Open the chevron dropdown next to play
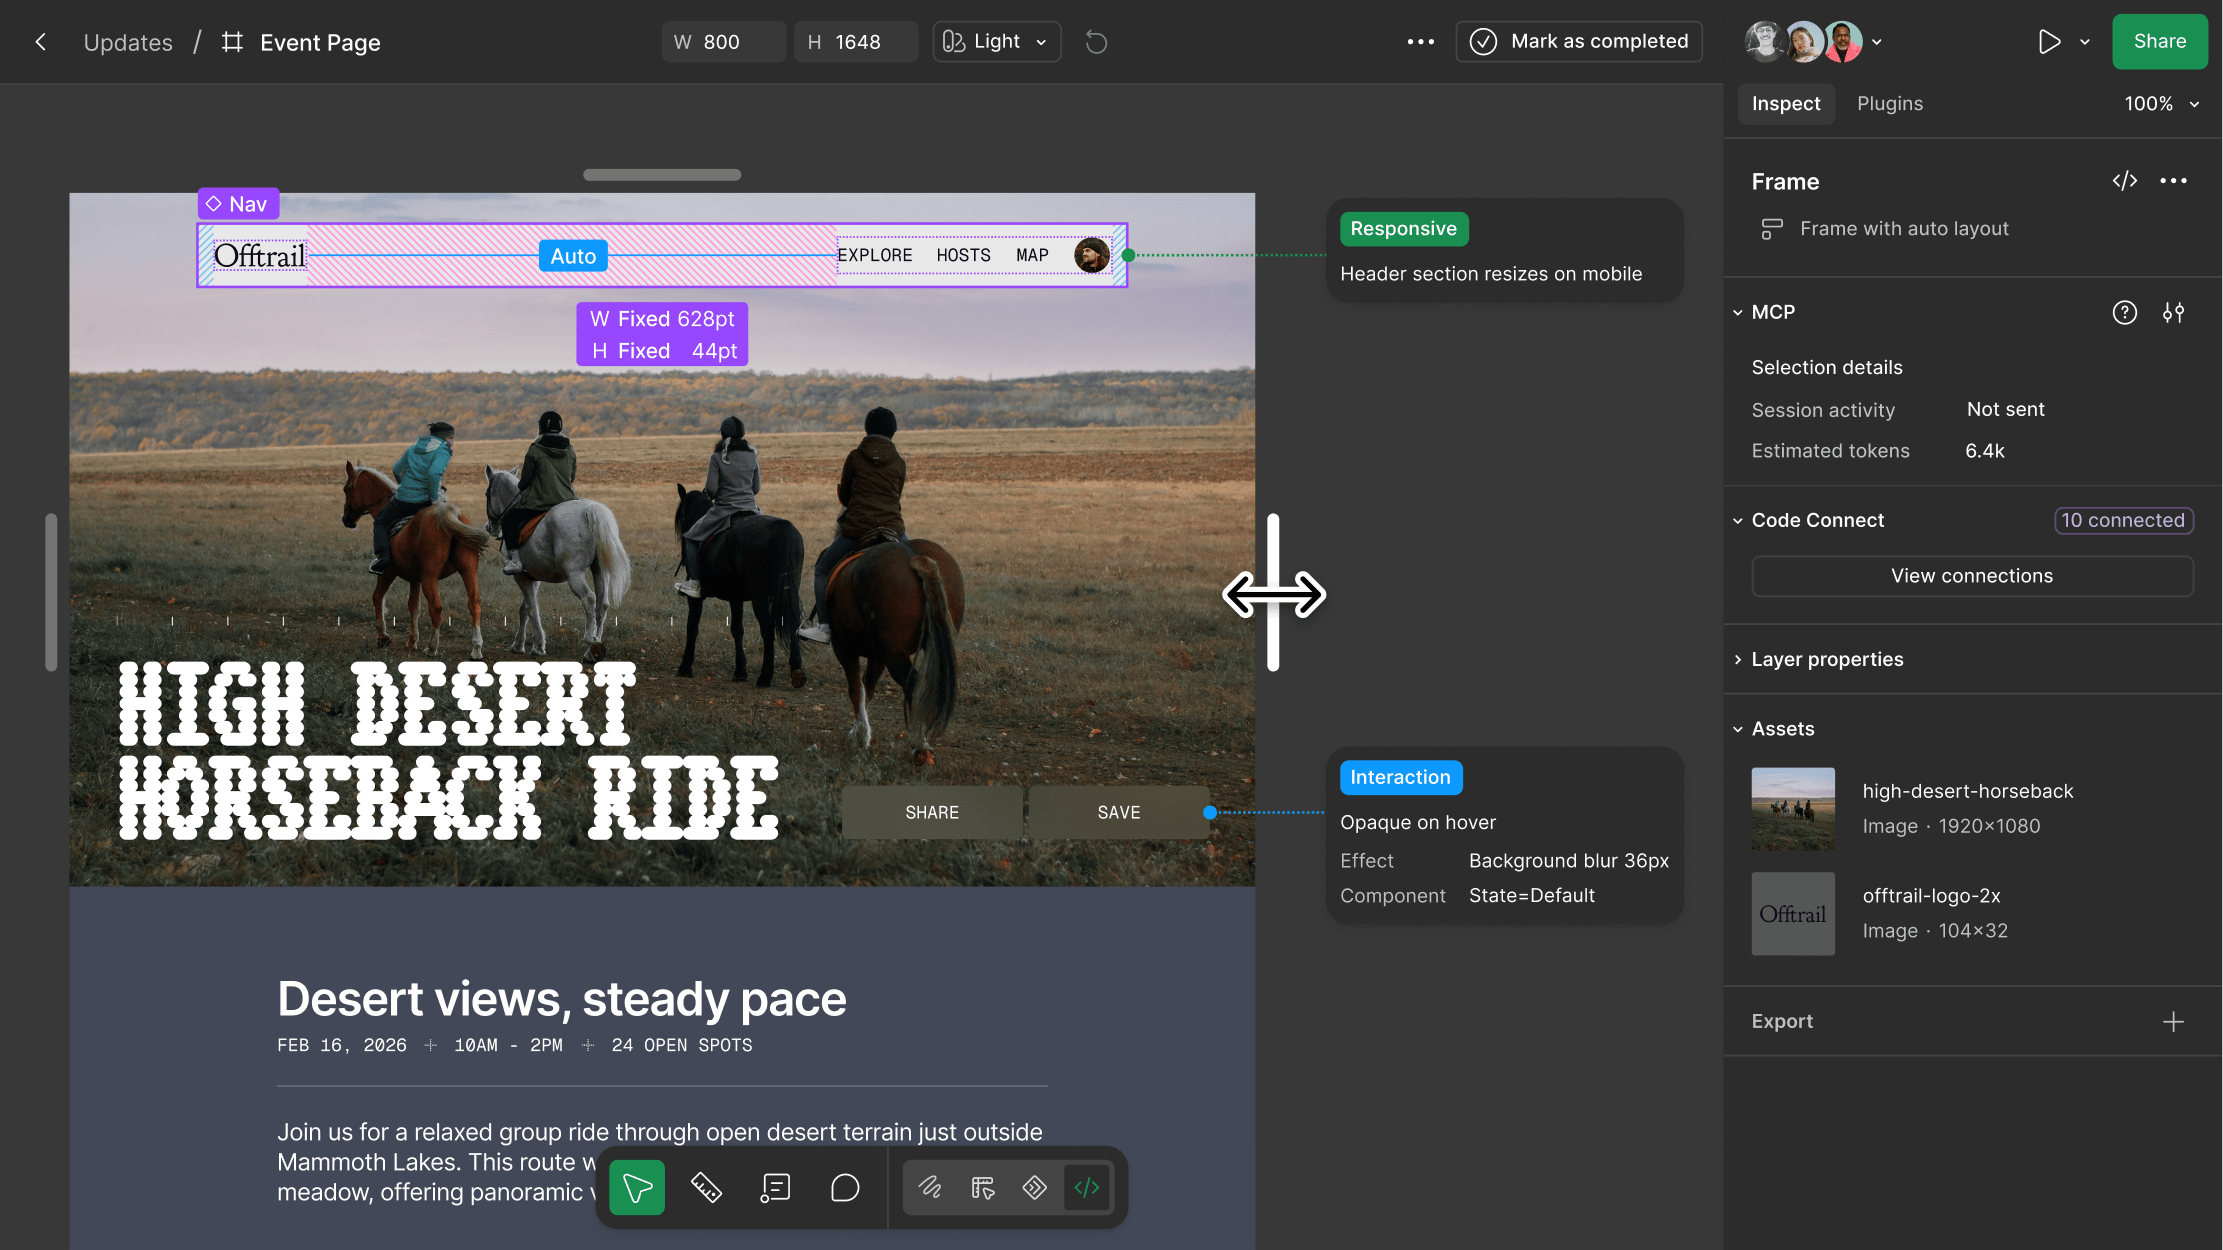 [x=2085, y=42]
